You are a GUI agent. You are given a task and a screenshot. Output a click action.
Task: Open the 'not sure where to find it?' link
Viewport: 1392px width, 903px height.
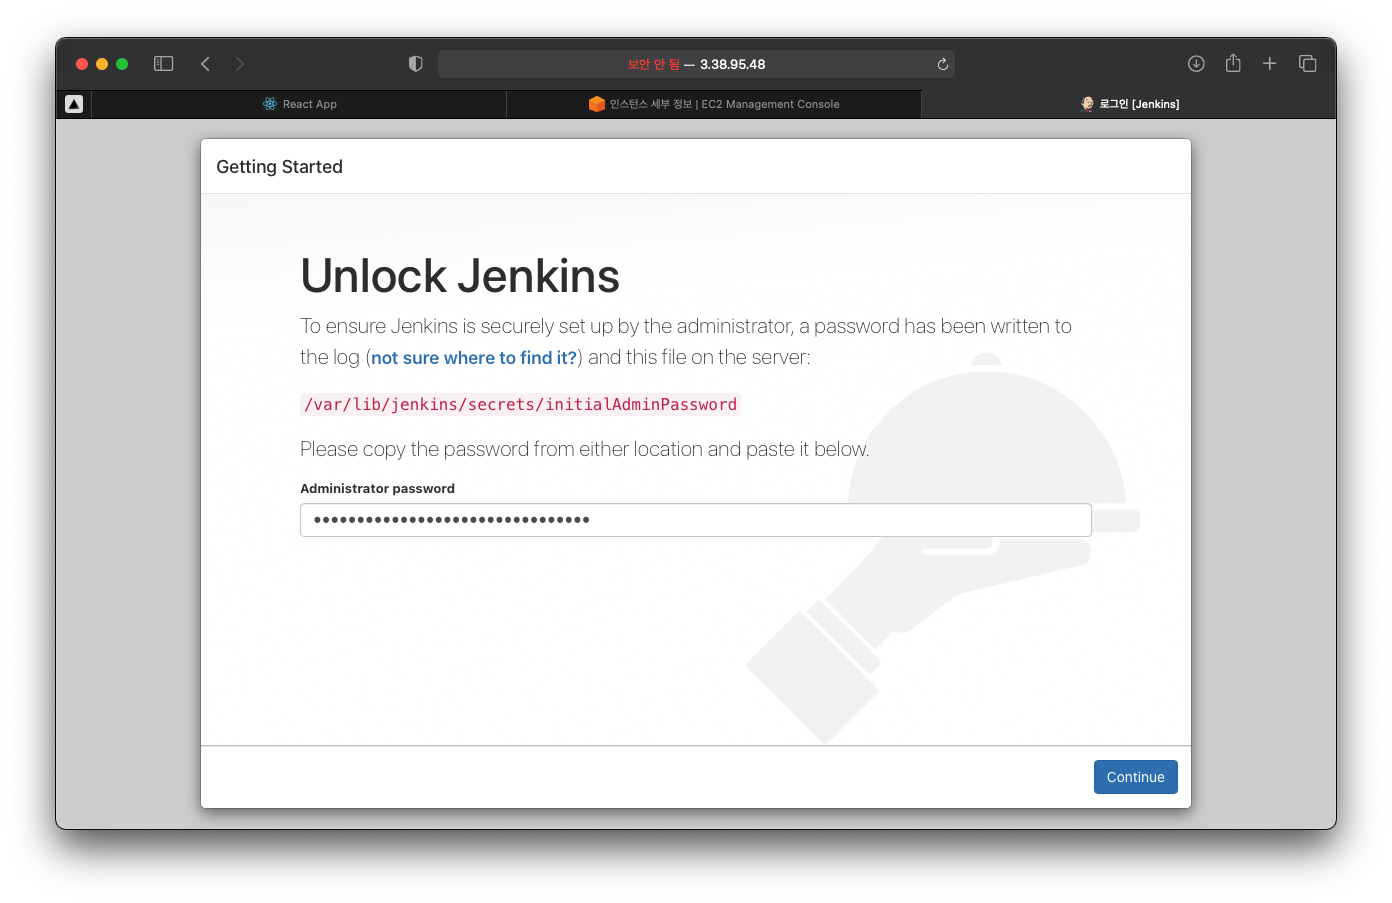pos(474,358)
